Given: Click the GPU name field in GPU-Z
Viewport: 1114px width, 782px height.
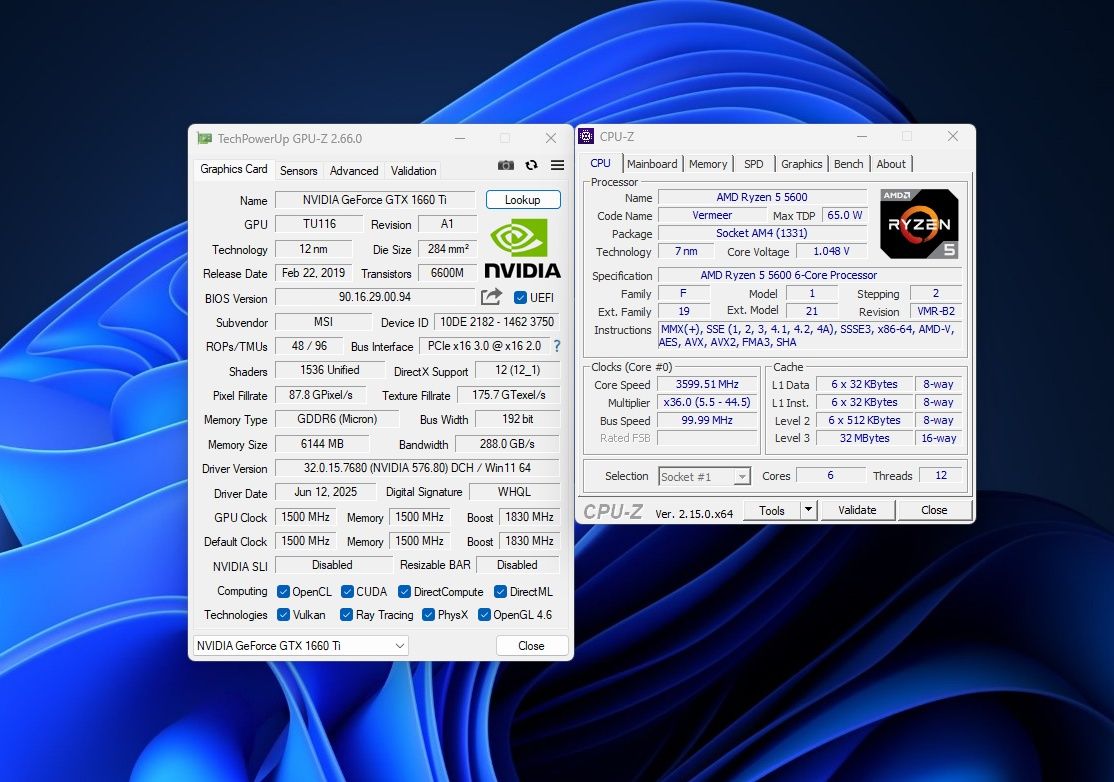Looking at the screenshot, I should click(x=374, y=200).
